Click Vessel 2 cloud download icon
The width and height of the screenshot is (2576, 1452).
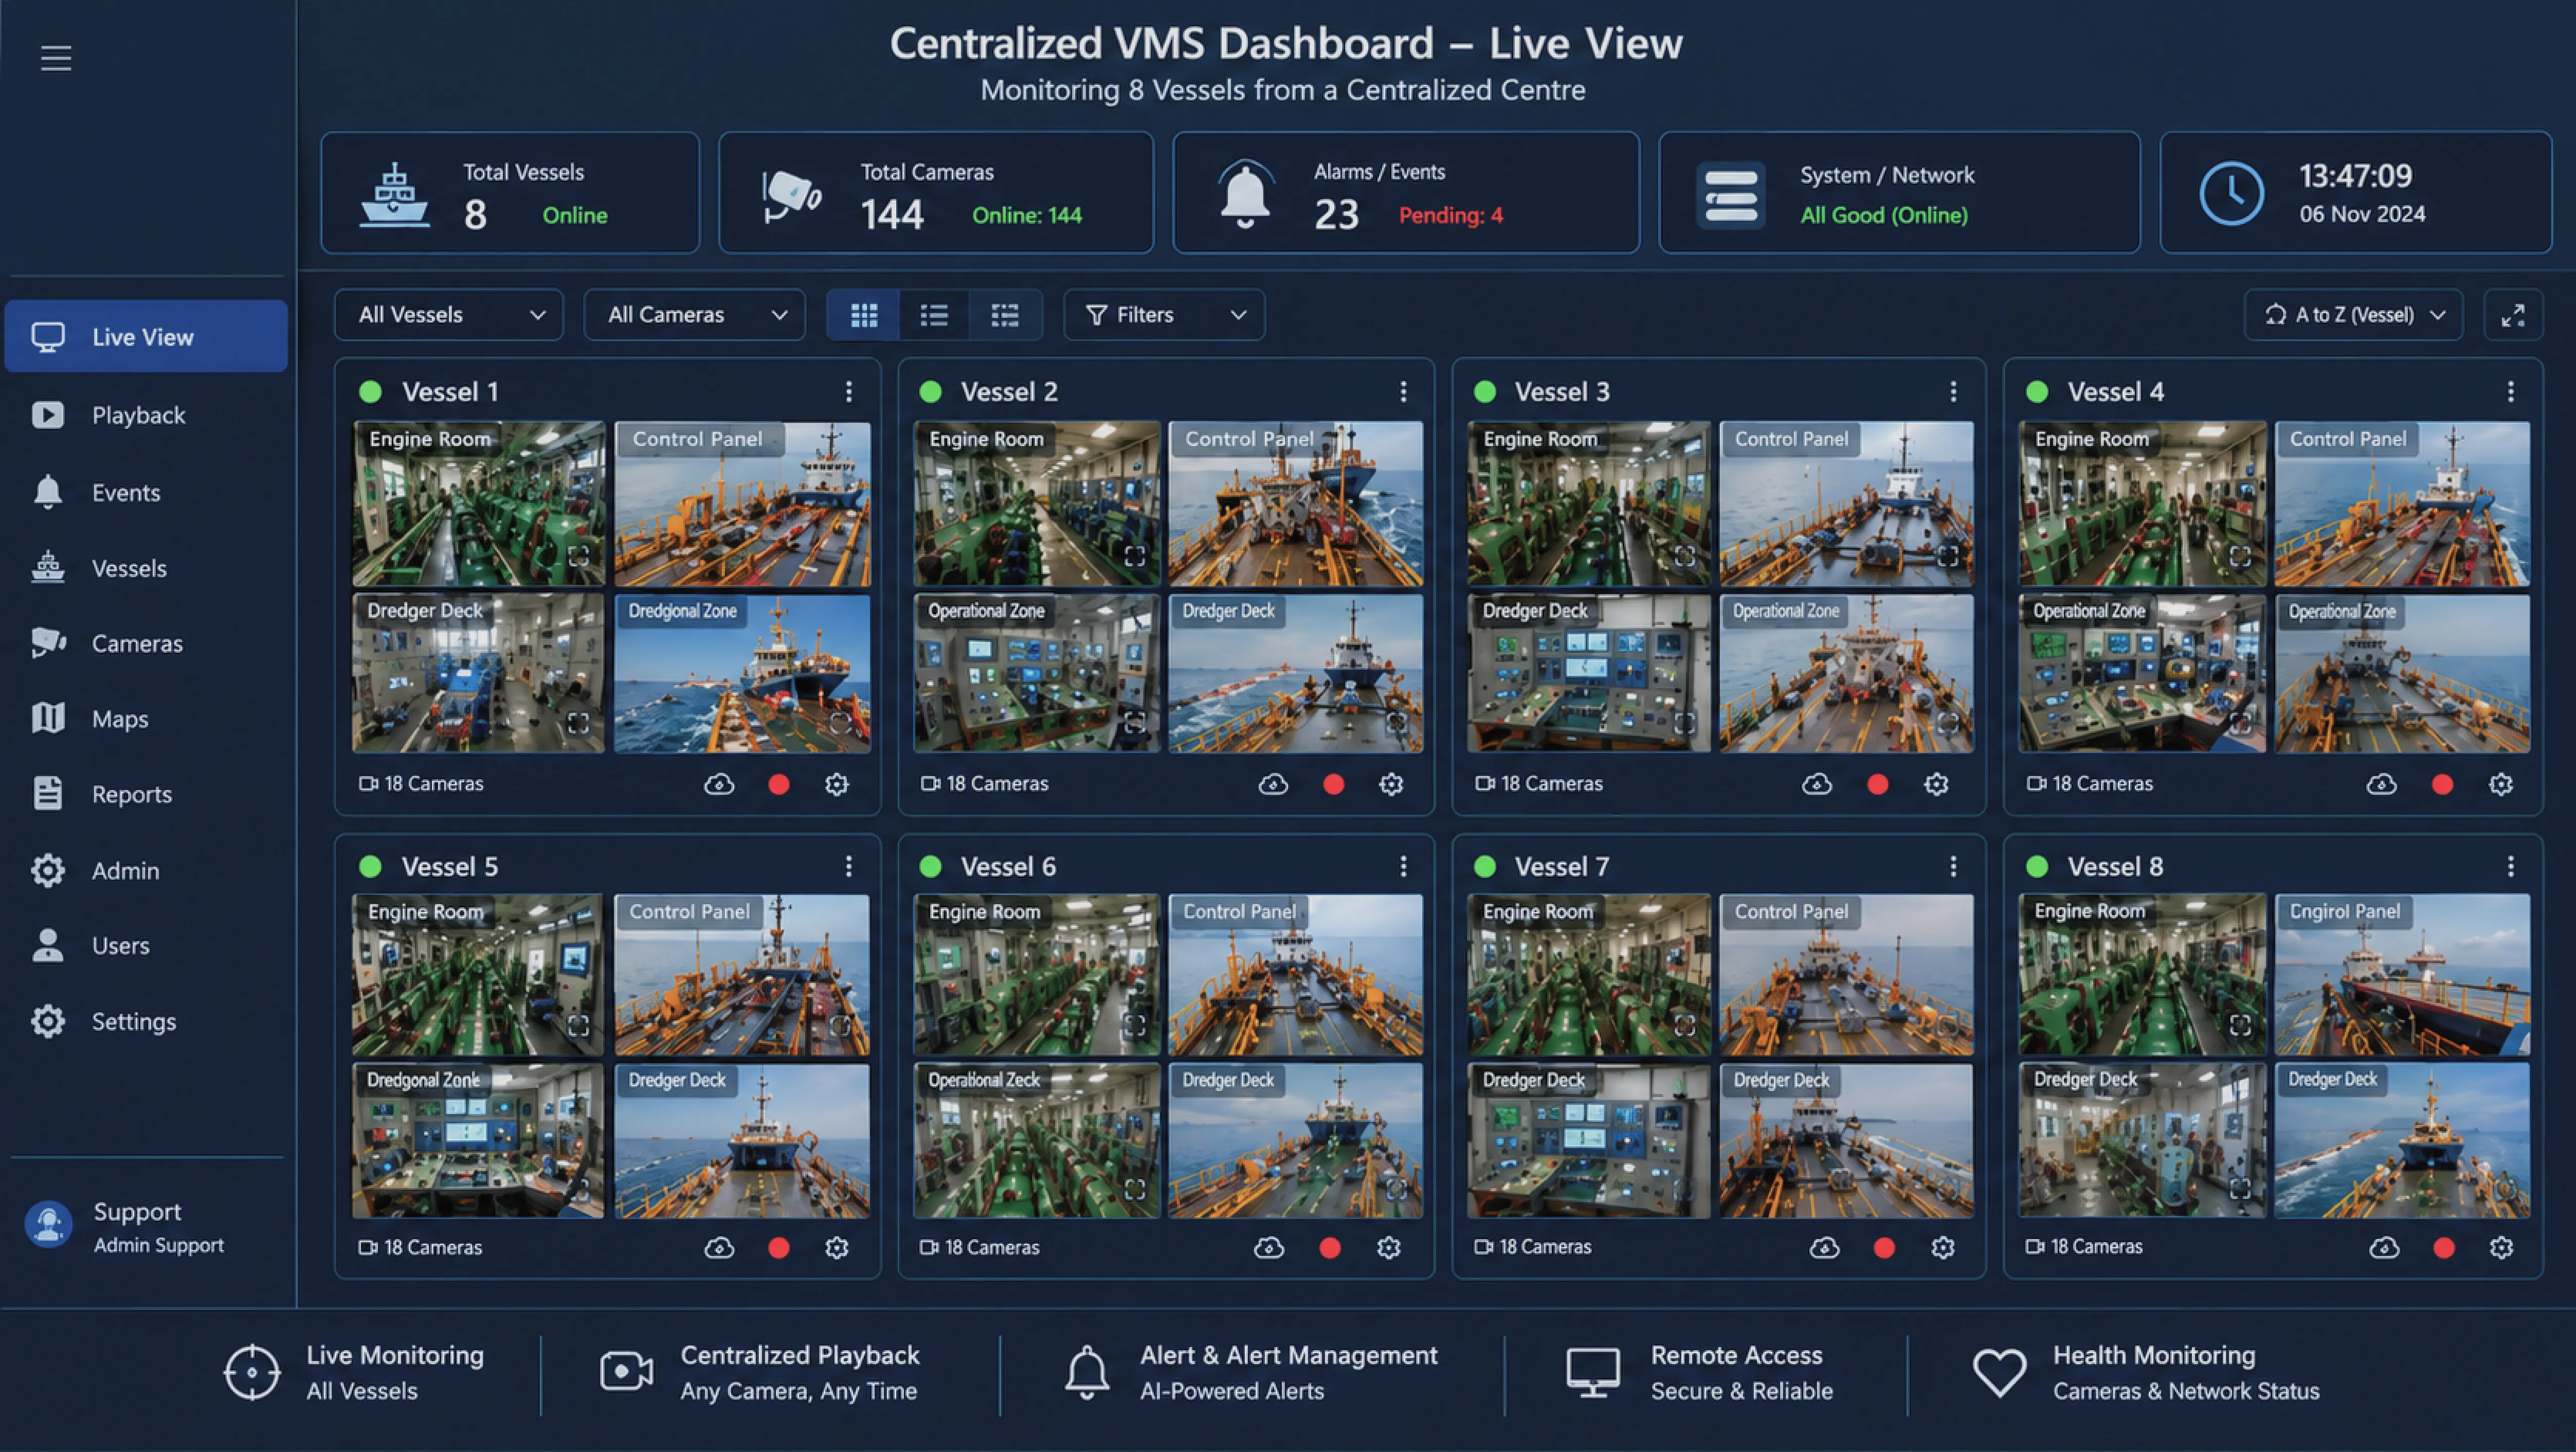point(1273,785)
